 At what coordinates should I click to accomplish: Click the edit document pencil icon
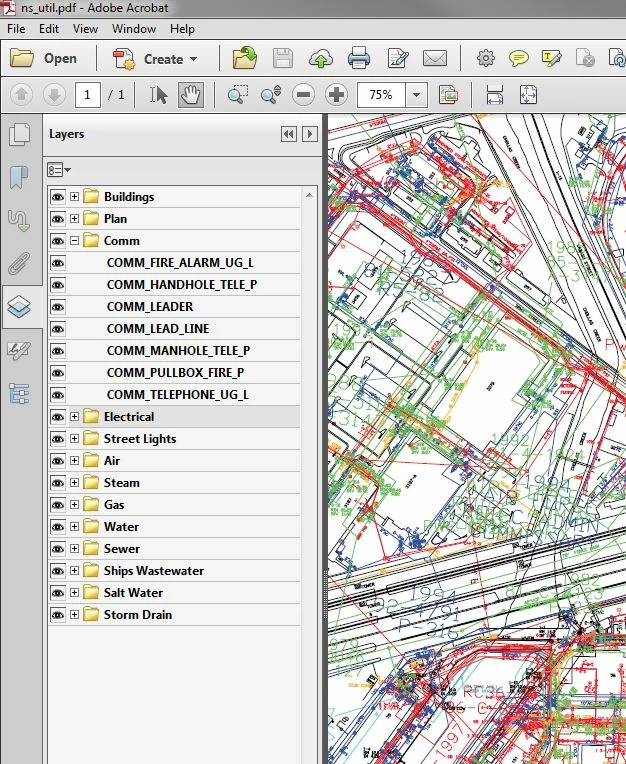(398, 58)
